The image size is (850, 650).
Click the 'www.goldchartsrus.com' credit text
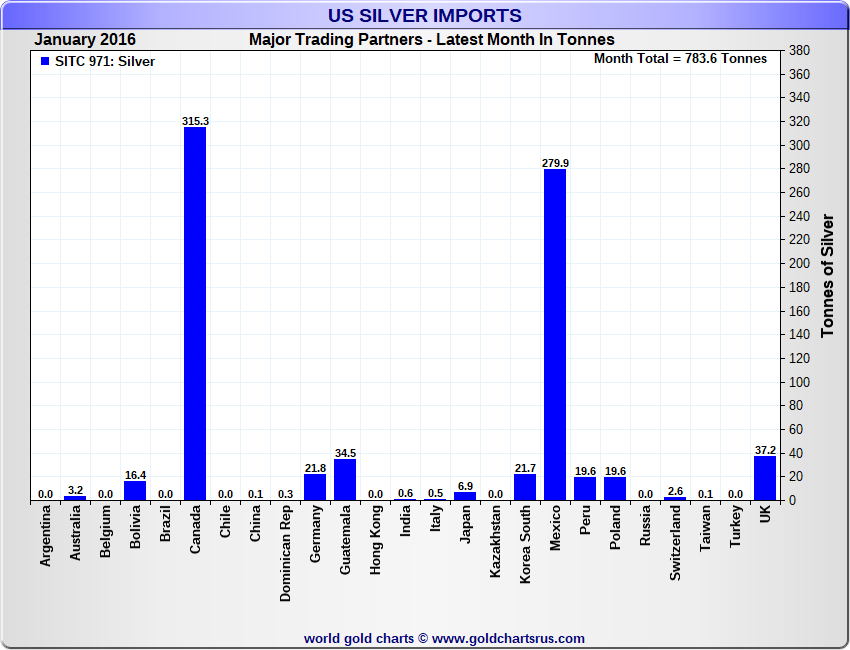(508, 639)
